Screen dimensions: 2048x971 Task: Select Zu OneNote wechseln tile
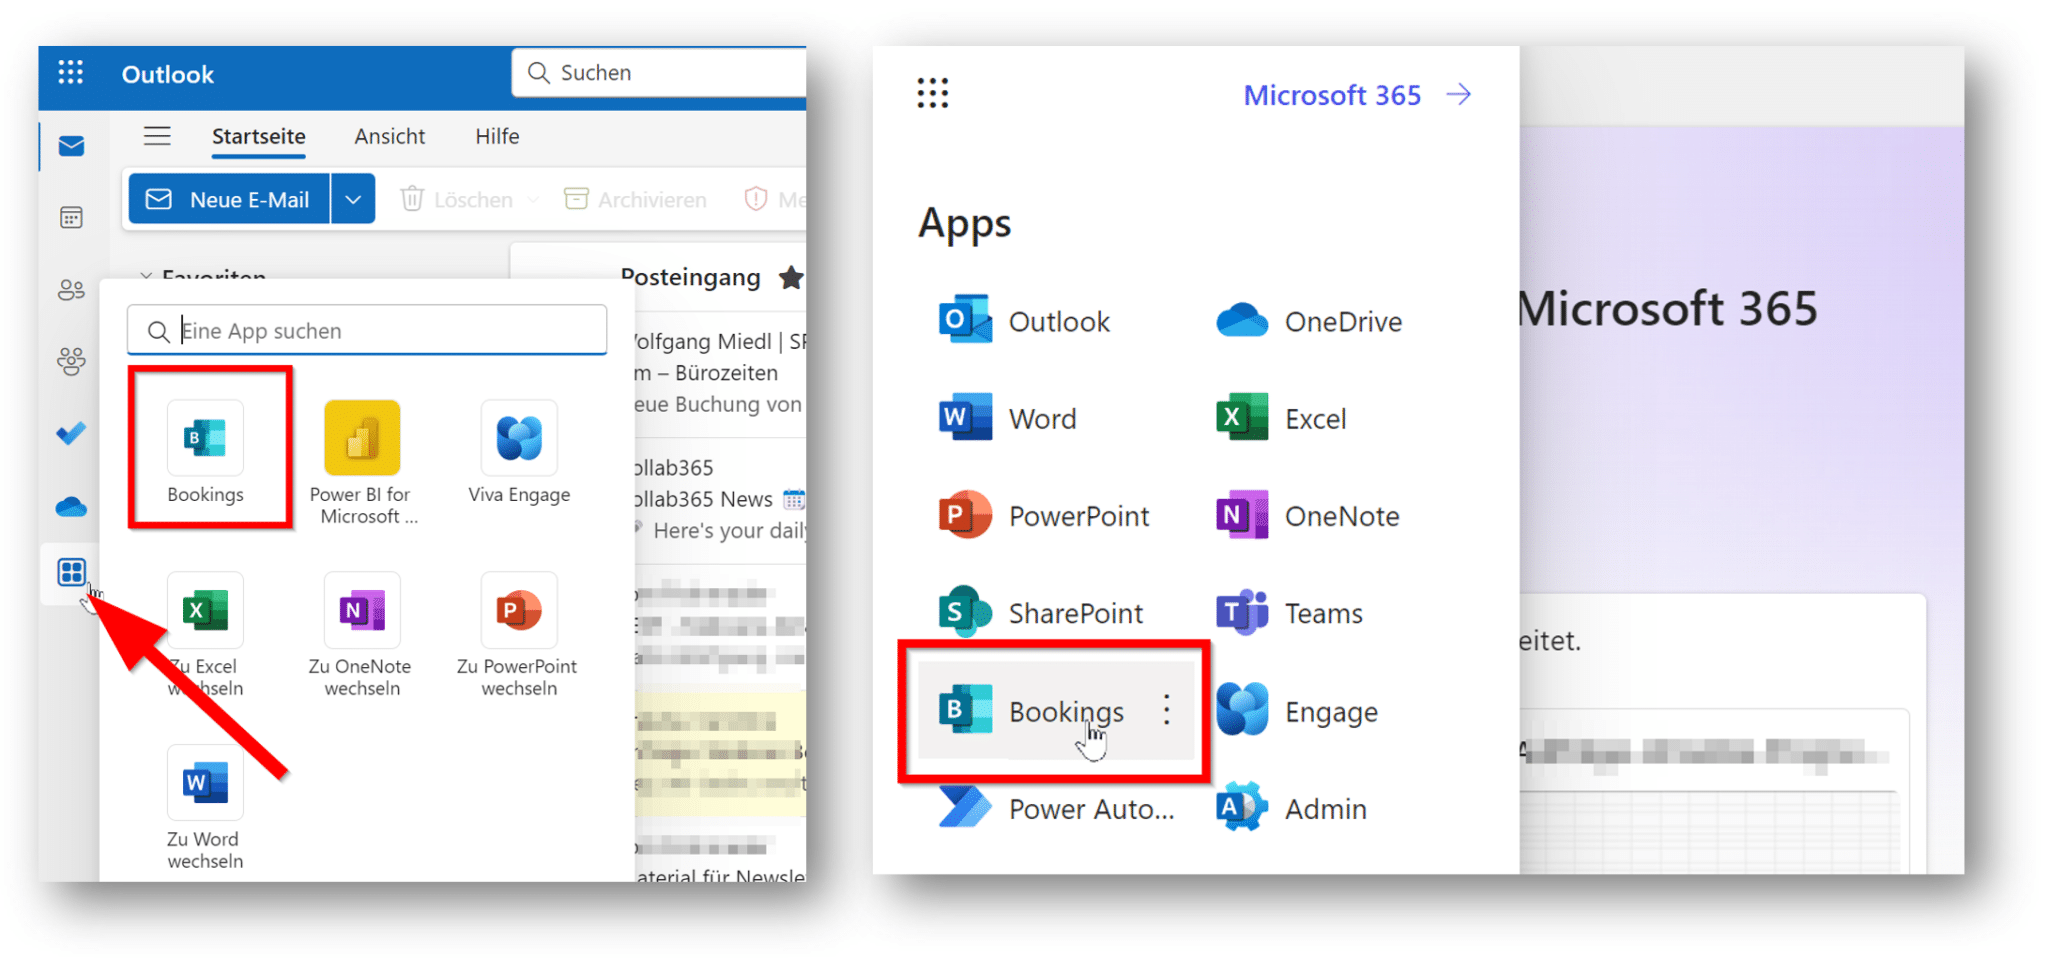[x=361, y=634]
